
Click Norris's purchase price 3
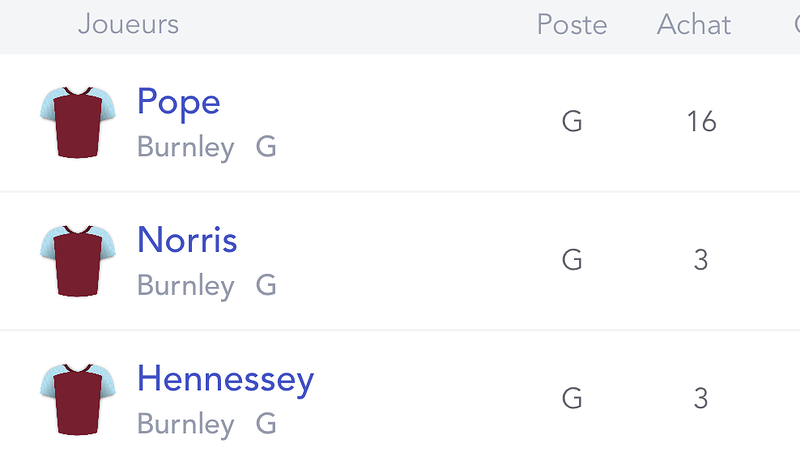pos(701,260)
